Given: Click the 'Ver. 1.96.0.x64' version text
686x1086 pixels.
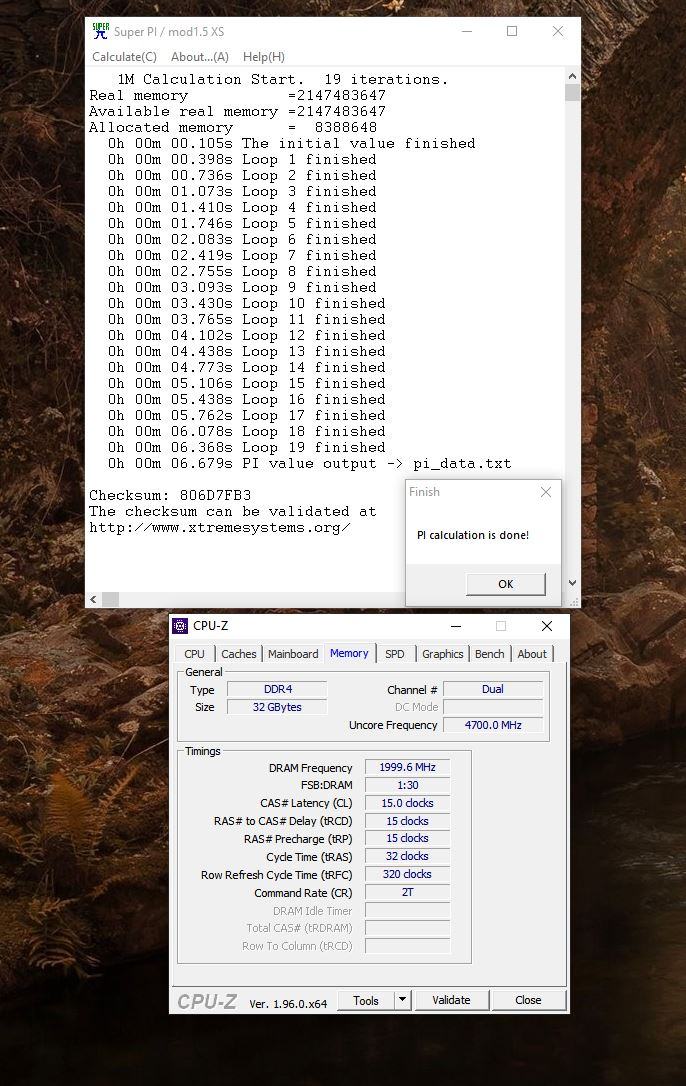Looking at the screenshot, I should [x=288, y=1004].
